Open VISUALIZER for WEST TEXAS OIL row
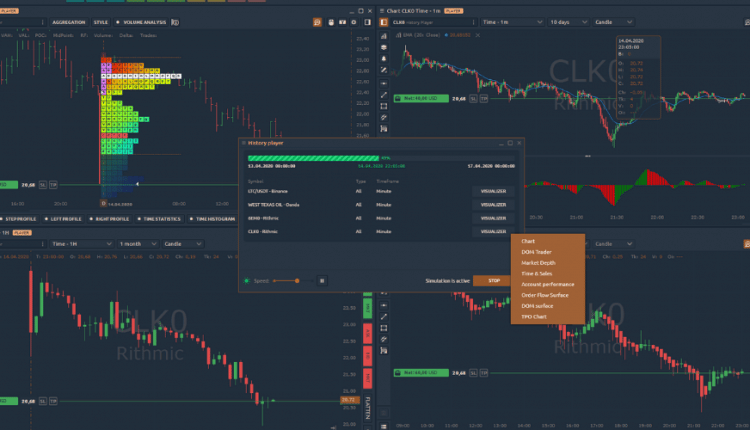The width and height of the screenshot is (750, 430). pos(493,205)
